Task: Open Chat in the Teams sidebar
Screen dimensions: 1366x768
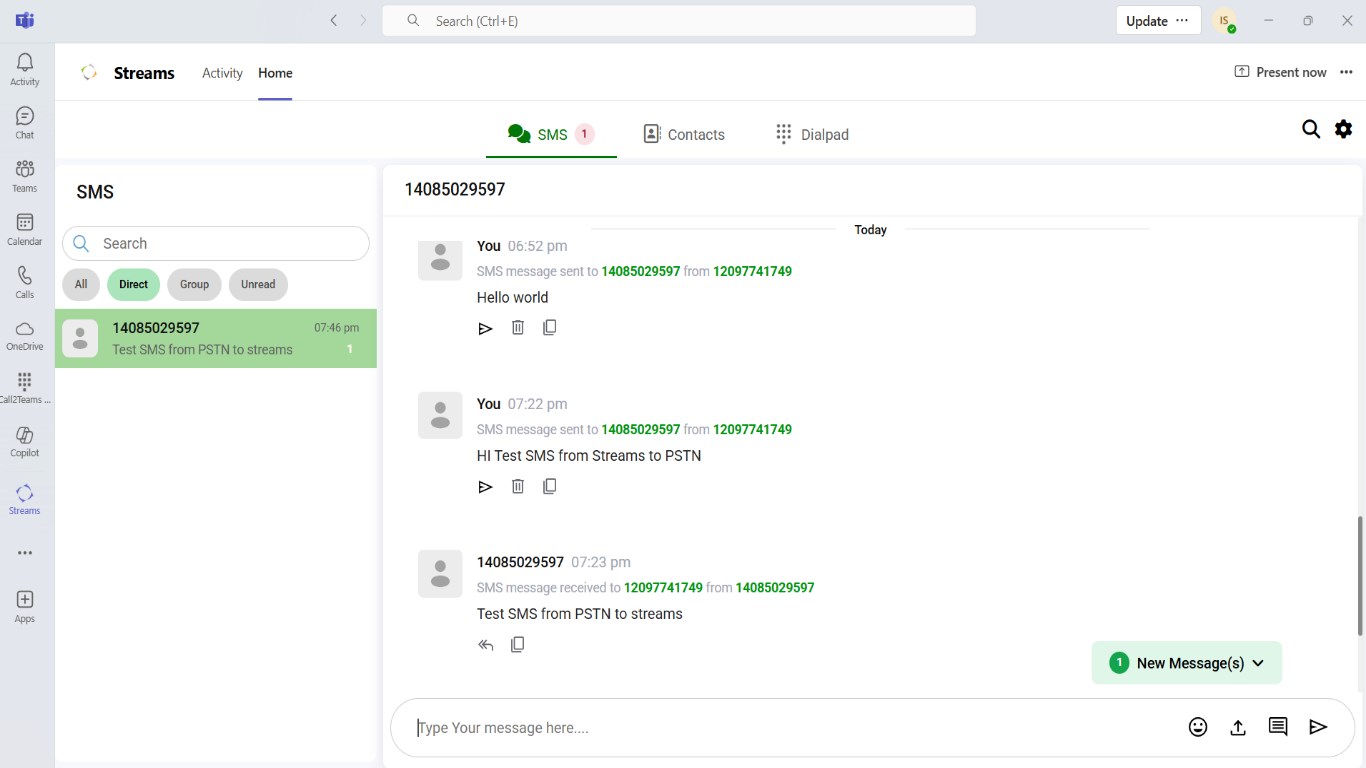Action: 25,123
